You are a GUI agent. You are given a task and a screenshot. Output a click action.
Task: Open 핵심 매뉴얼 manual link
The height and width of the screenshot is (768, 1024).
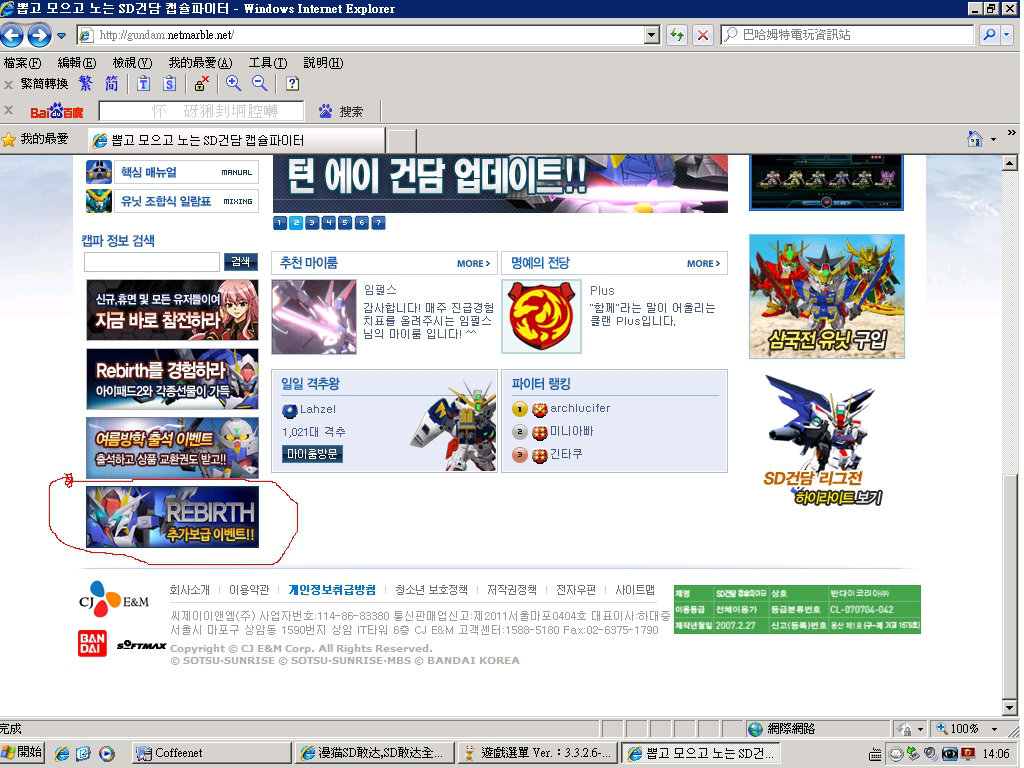[x=172, y=172]
